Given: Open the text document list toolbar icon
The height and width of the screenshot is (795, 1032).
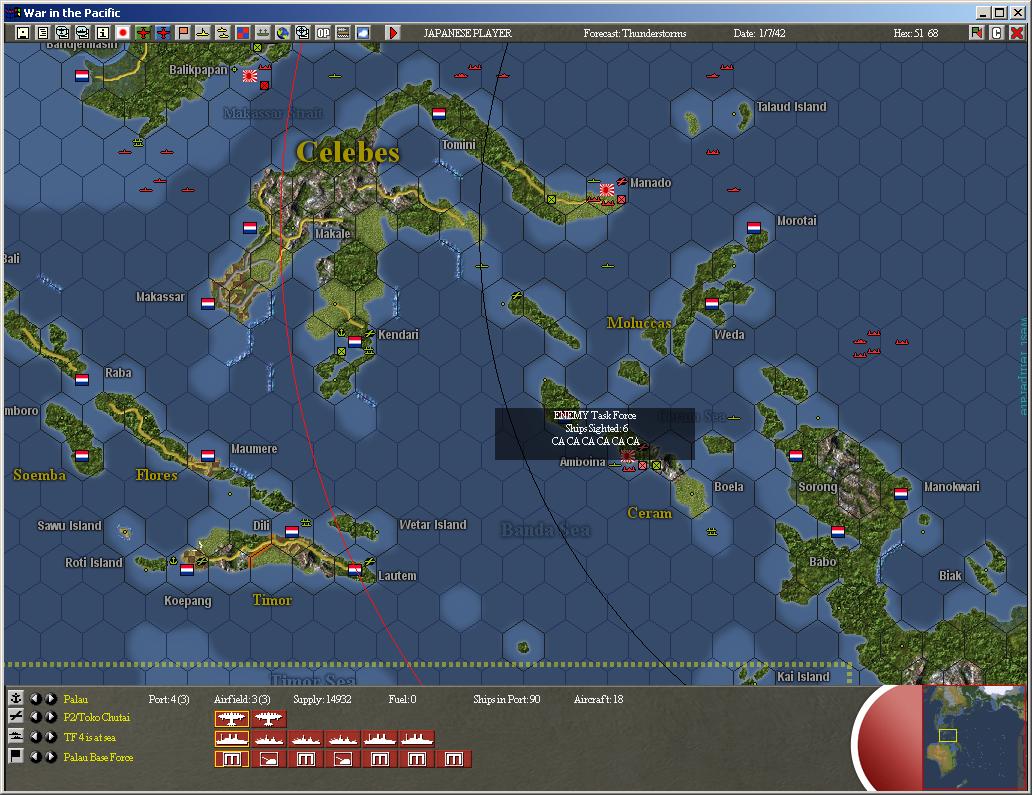Looking at the screenshot, I should (43, 32).
